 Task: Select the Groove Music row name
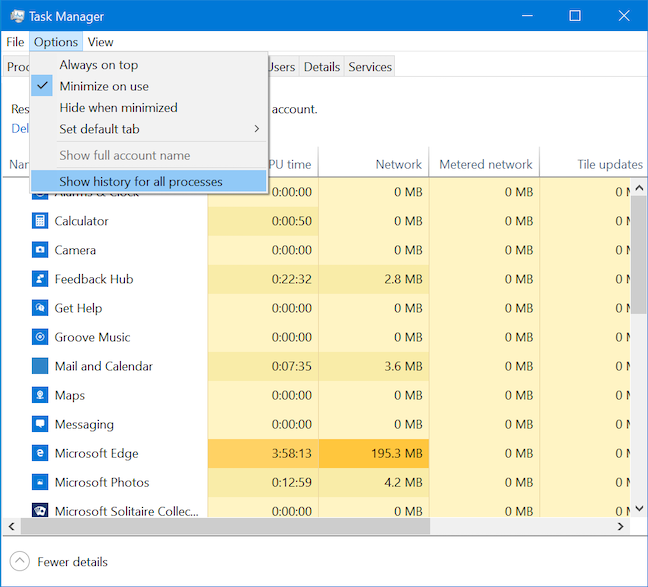pos(92,337)
